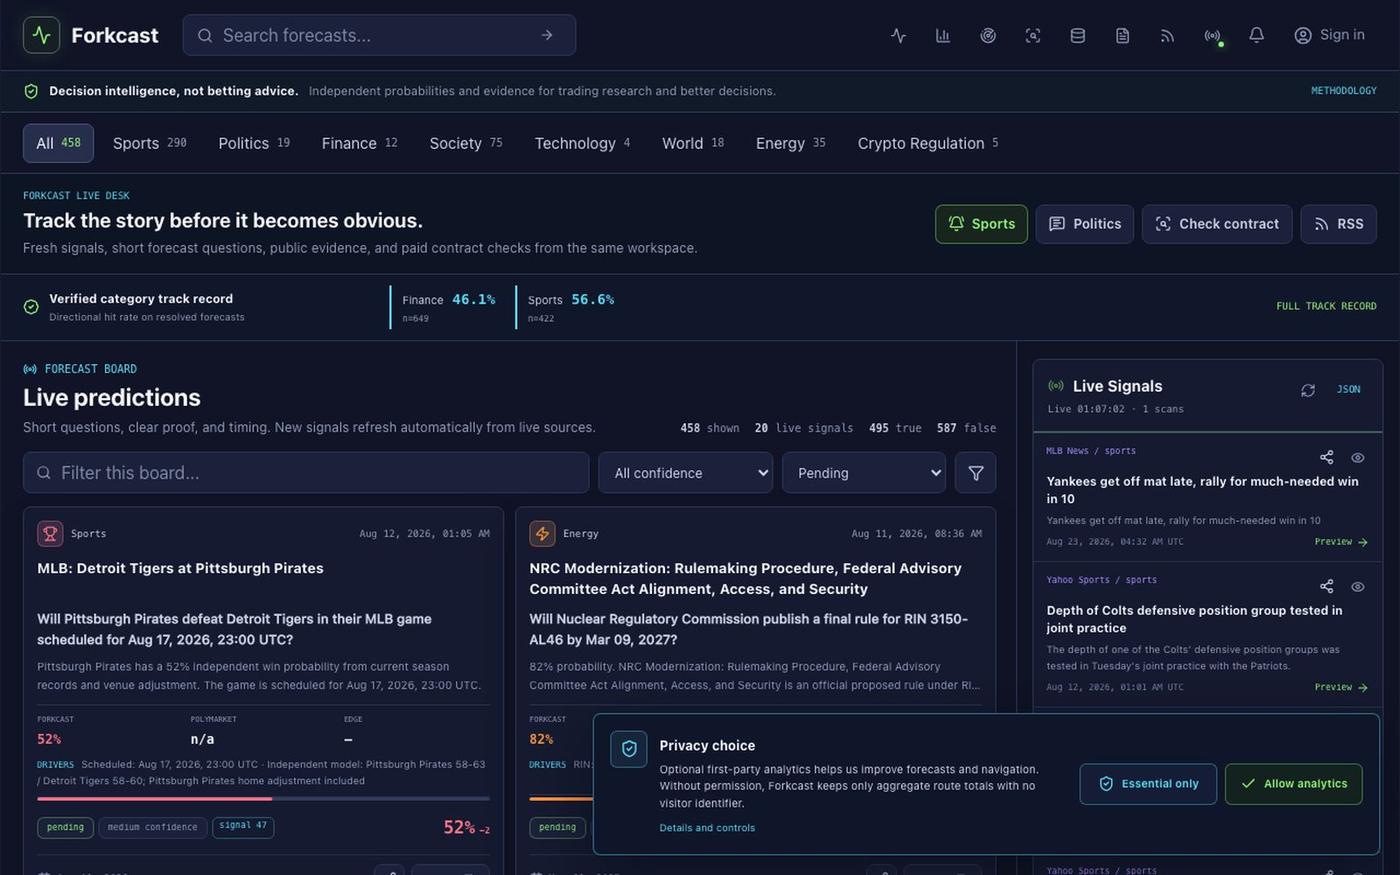Click pending tag on Tigers card
The image size is (1400, 875).
pos(65,827)
